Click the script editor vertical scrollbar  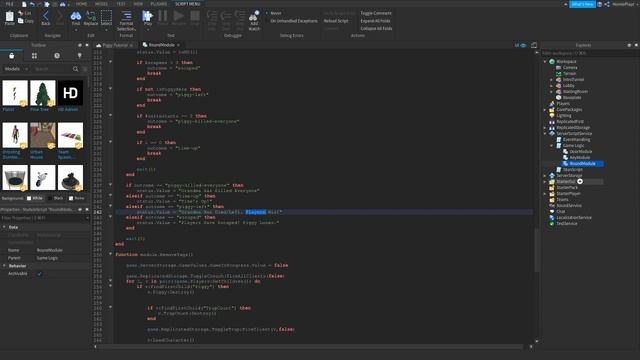click(x=537, y=249)
